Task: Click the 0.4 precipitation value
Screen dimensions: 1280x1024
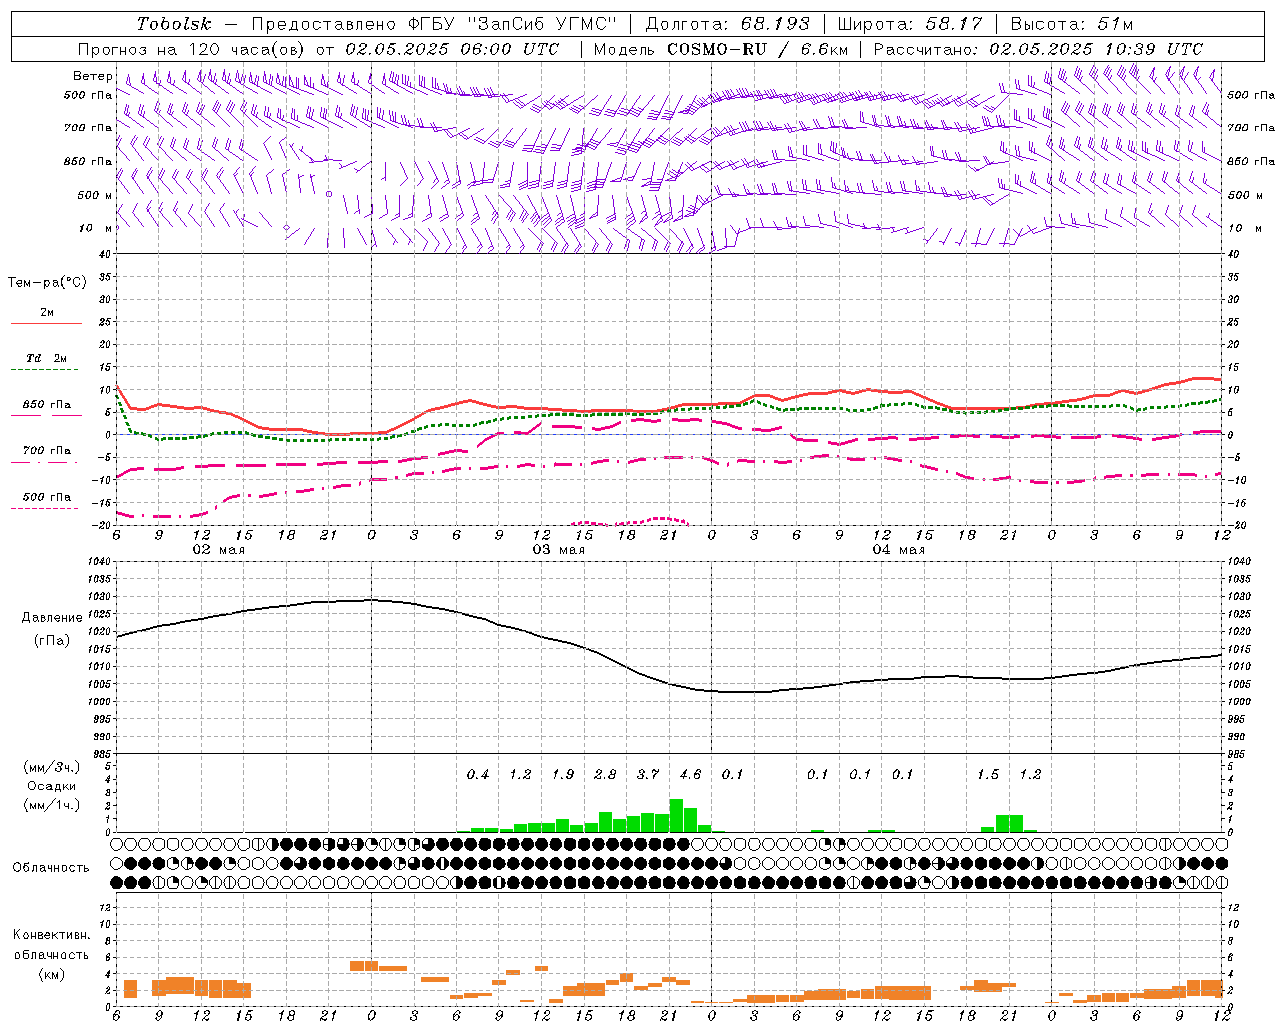Action: tap(478, 775)
